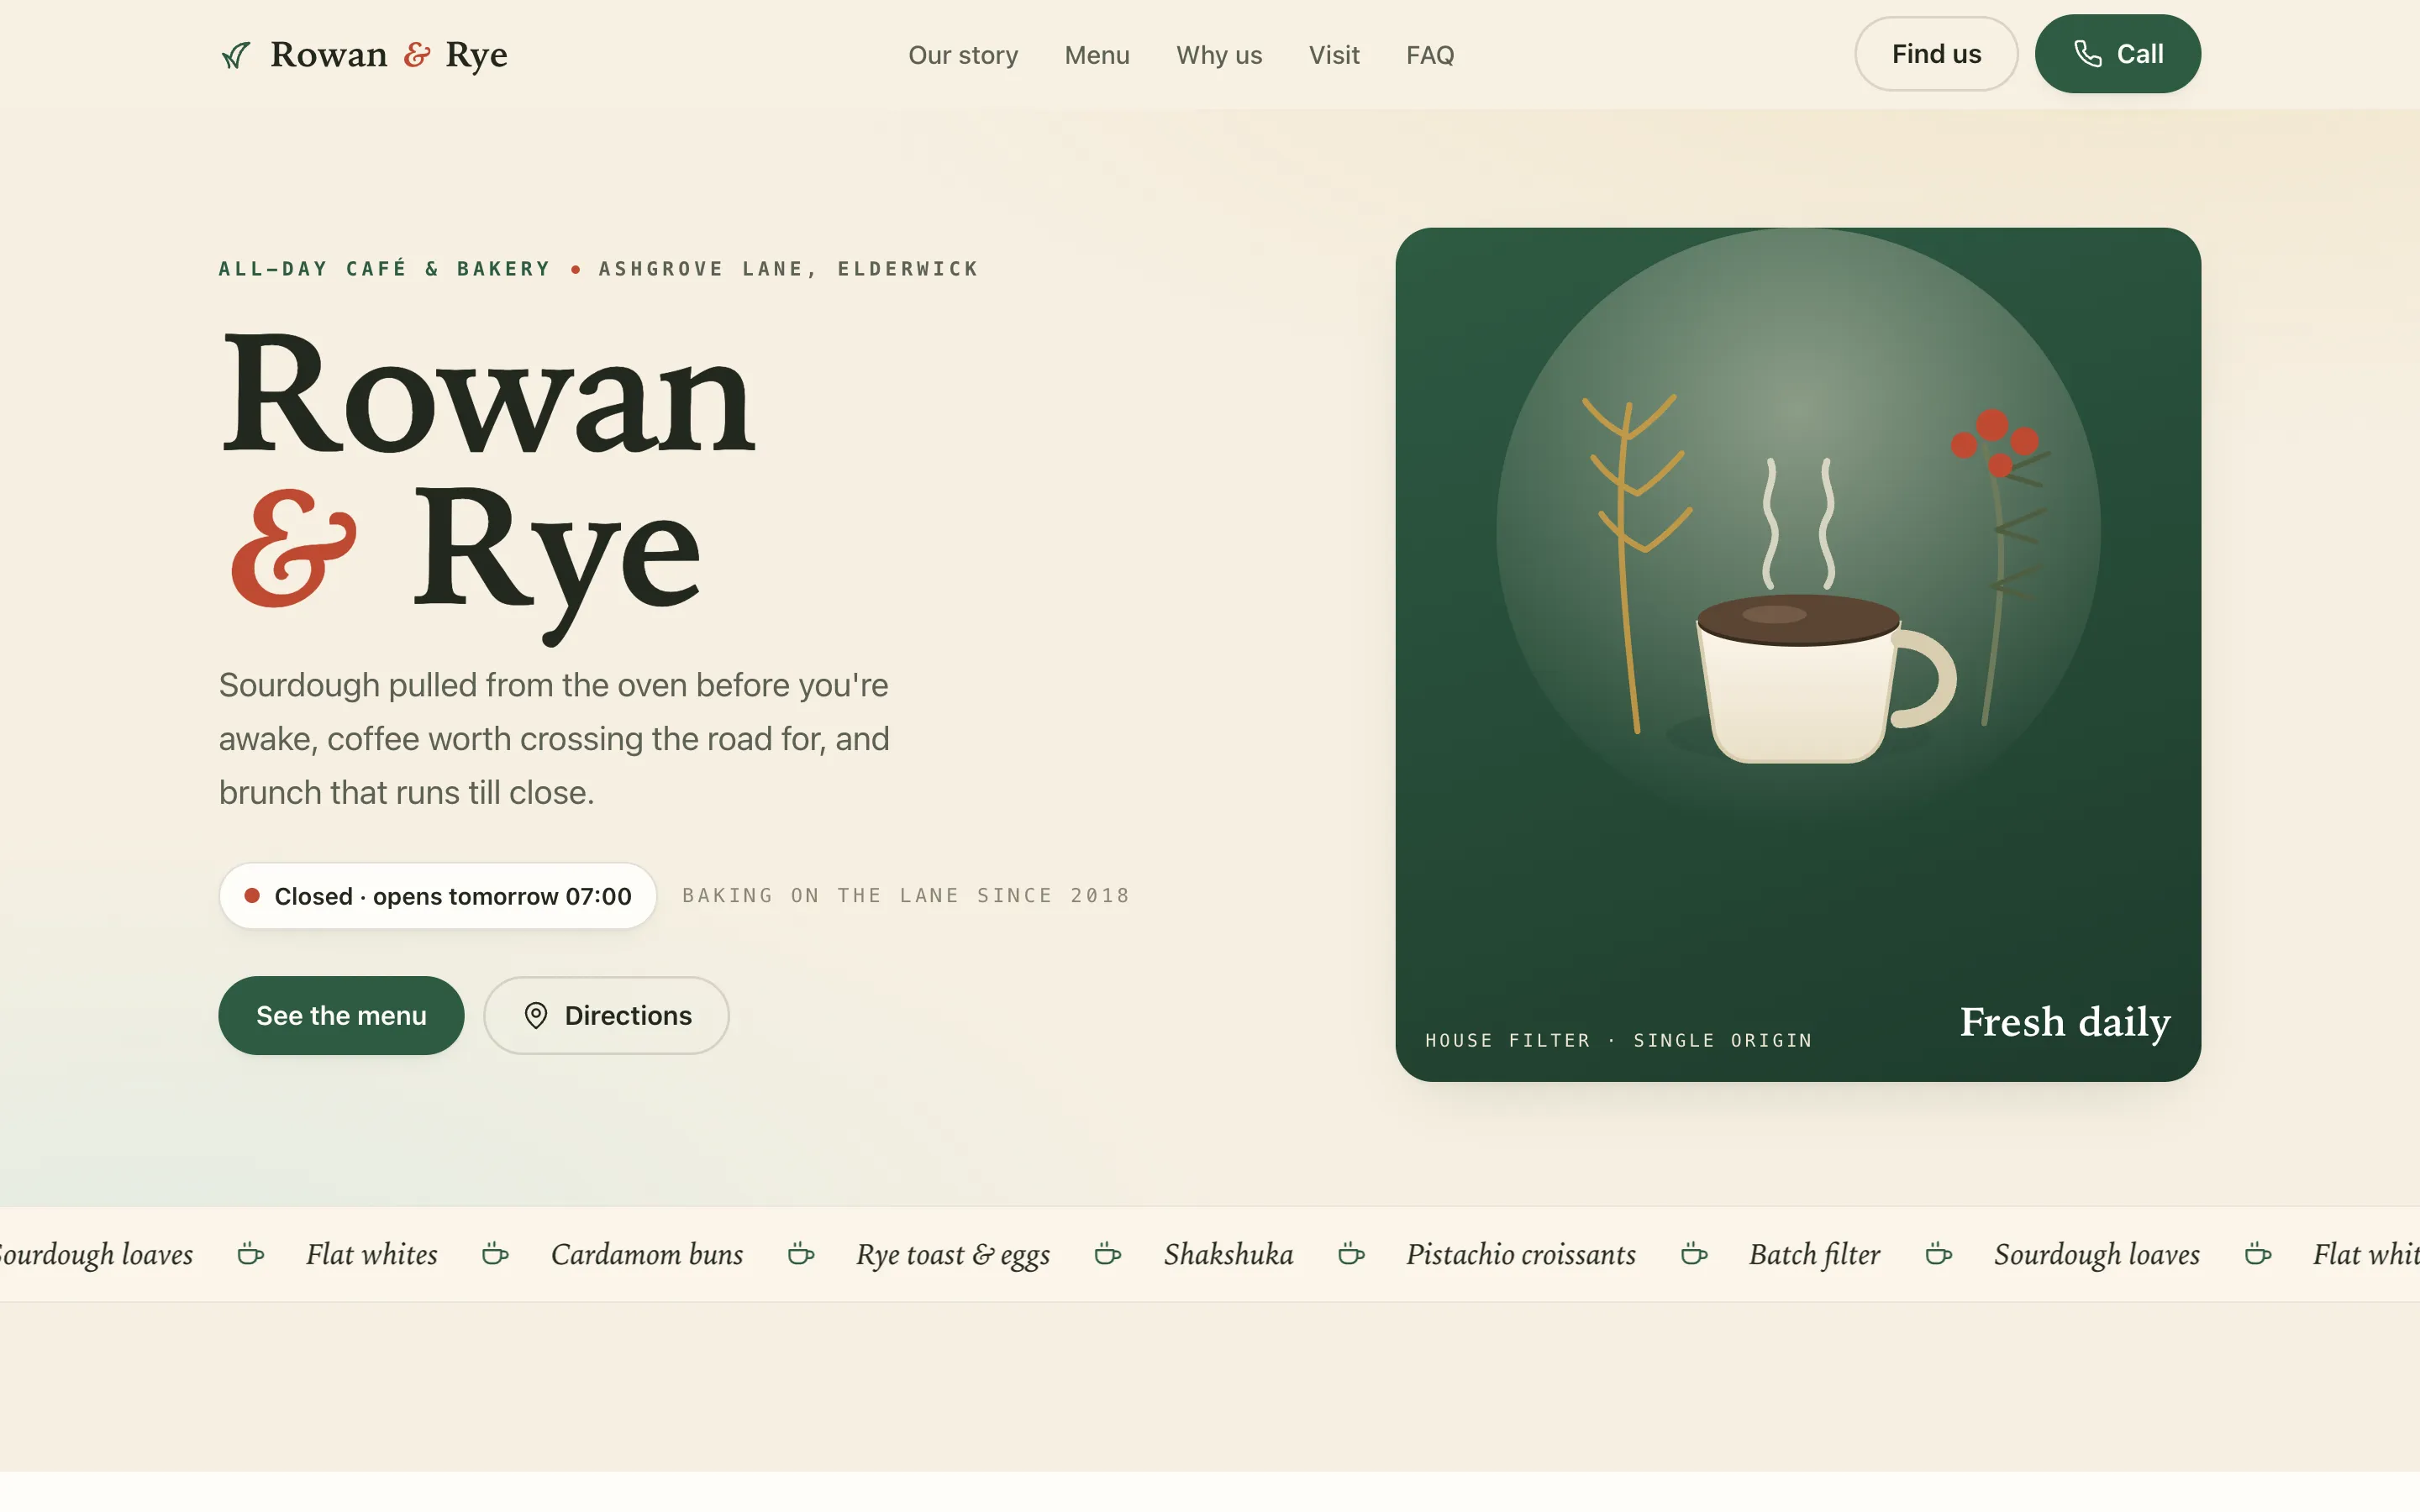This screenshot has height=1512, width=2420.
Task: Click Rye toast & eggs in the ticker
Action: 953,1255
